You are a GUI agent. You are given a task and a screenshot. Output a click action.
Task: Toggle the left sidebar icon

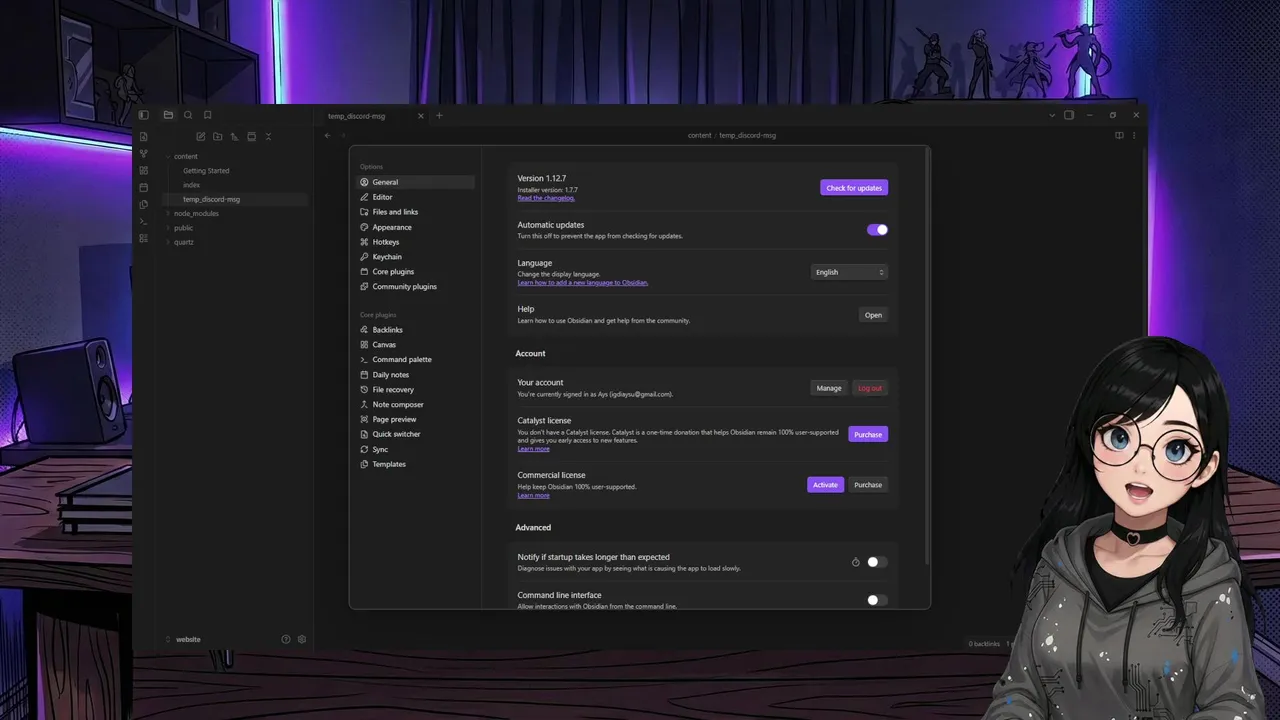pos(143,115)
